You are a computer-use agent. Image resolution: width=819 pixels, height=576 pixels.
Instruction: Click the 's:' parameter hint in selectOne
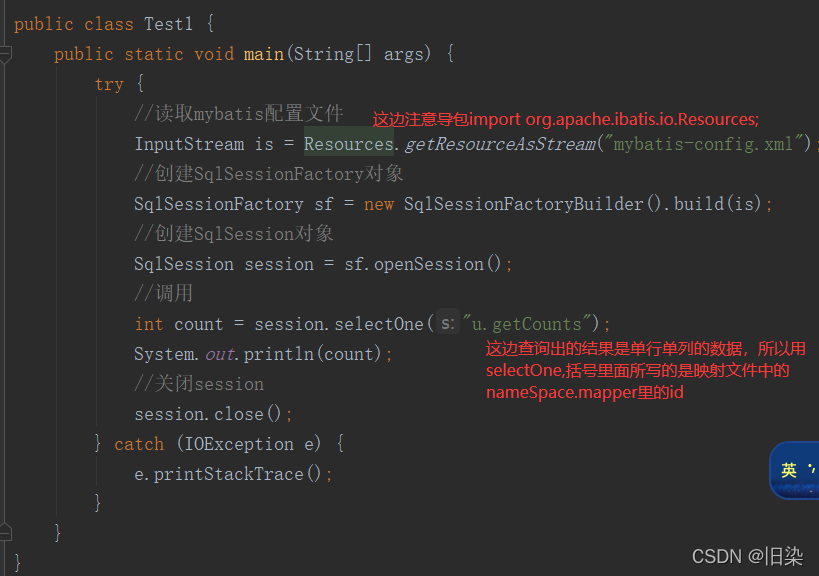click(x=448, y=324)
